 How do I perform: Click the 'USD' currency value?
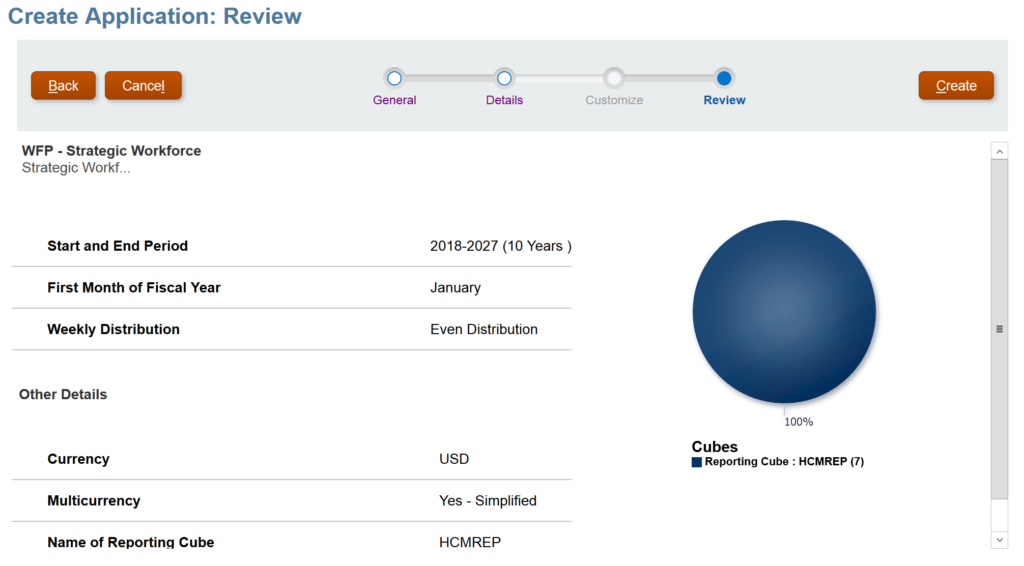(x=454, y=459)
